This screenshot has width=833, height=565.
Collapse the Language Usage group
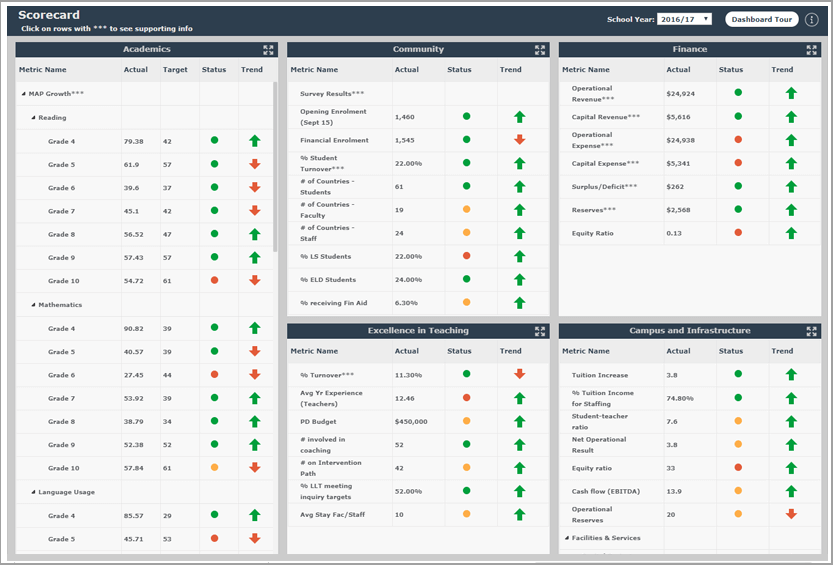click(x=33, y=492)
